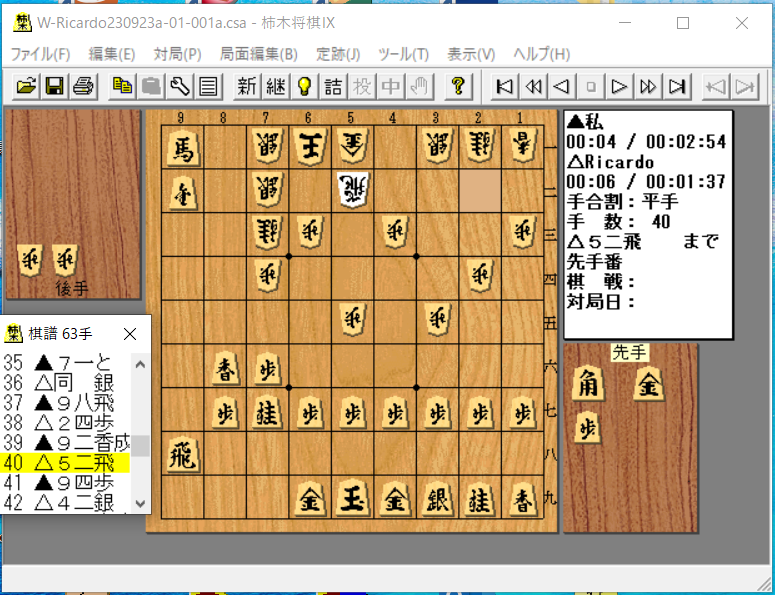Screen dimensions: 775x595
Task: Select move 41 ▲９四歩 in kifu list
Action: point(65,483)
